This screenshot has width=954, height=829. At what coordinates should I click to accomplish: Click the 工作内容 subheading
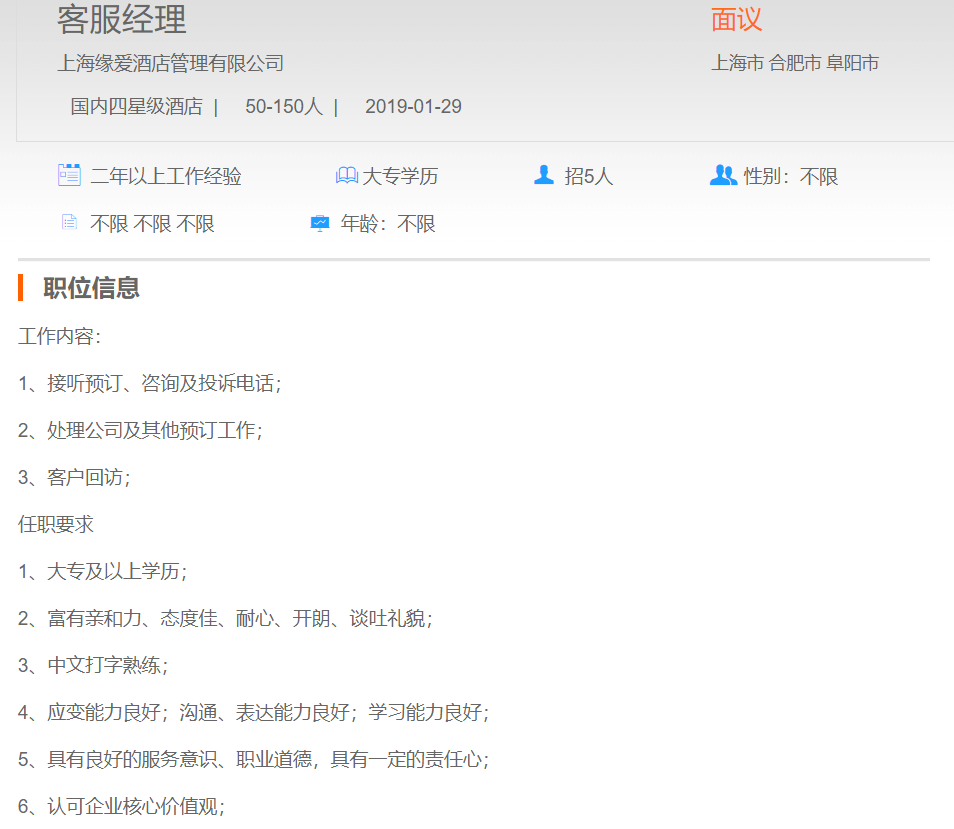click(60, 337)
